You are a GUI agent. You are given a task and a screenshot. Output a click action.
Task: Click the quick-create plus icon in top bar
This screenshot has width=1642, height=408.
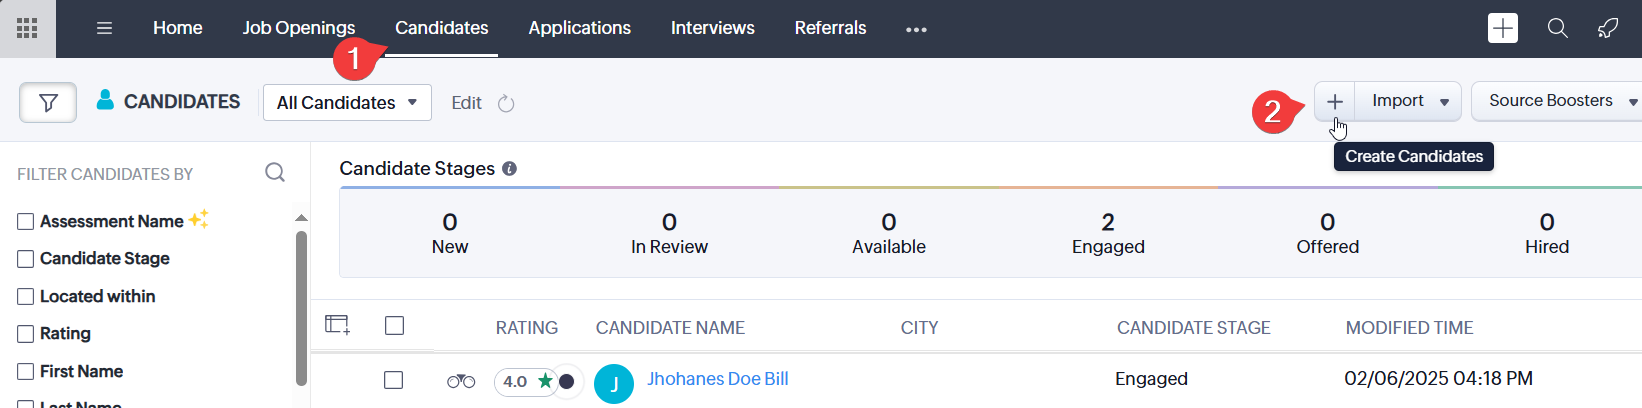[x=1502, y=28]
